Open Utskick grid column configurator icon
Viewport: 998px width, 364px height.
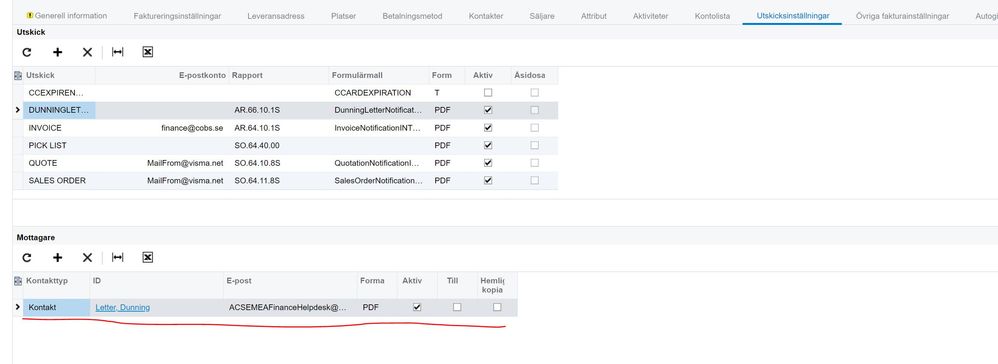click(x=18, y=75)
